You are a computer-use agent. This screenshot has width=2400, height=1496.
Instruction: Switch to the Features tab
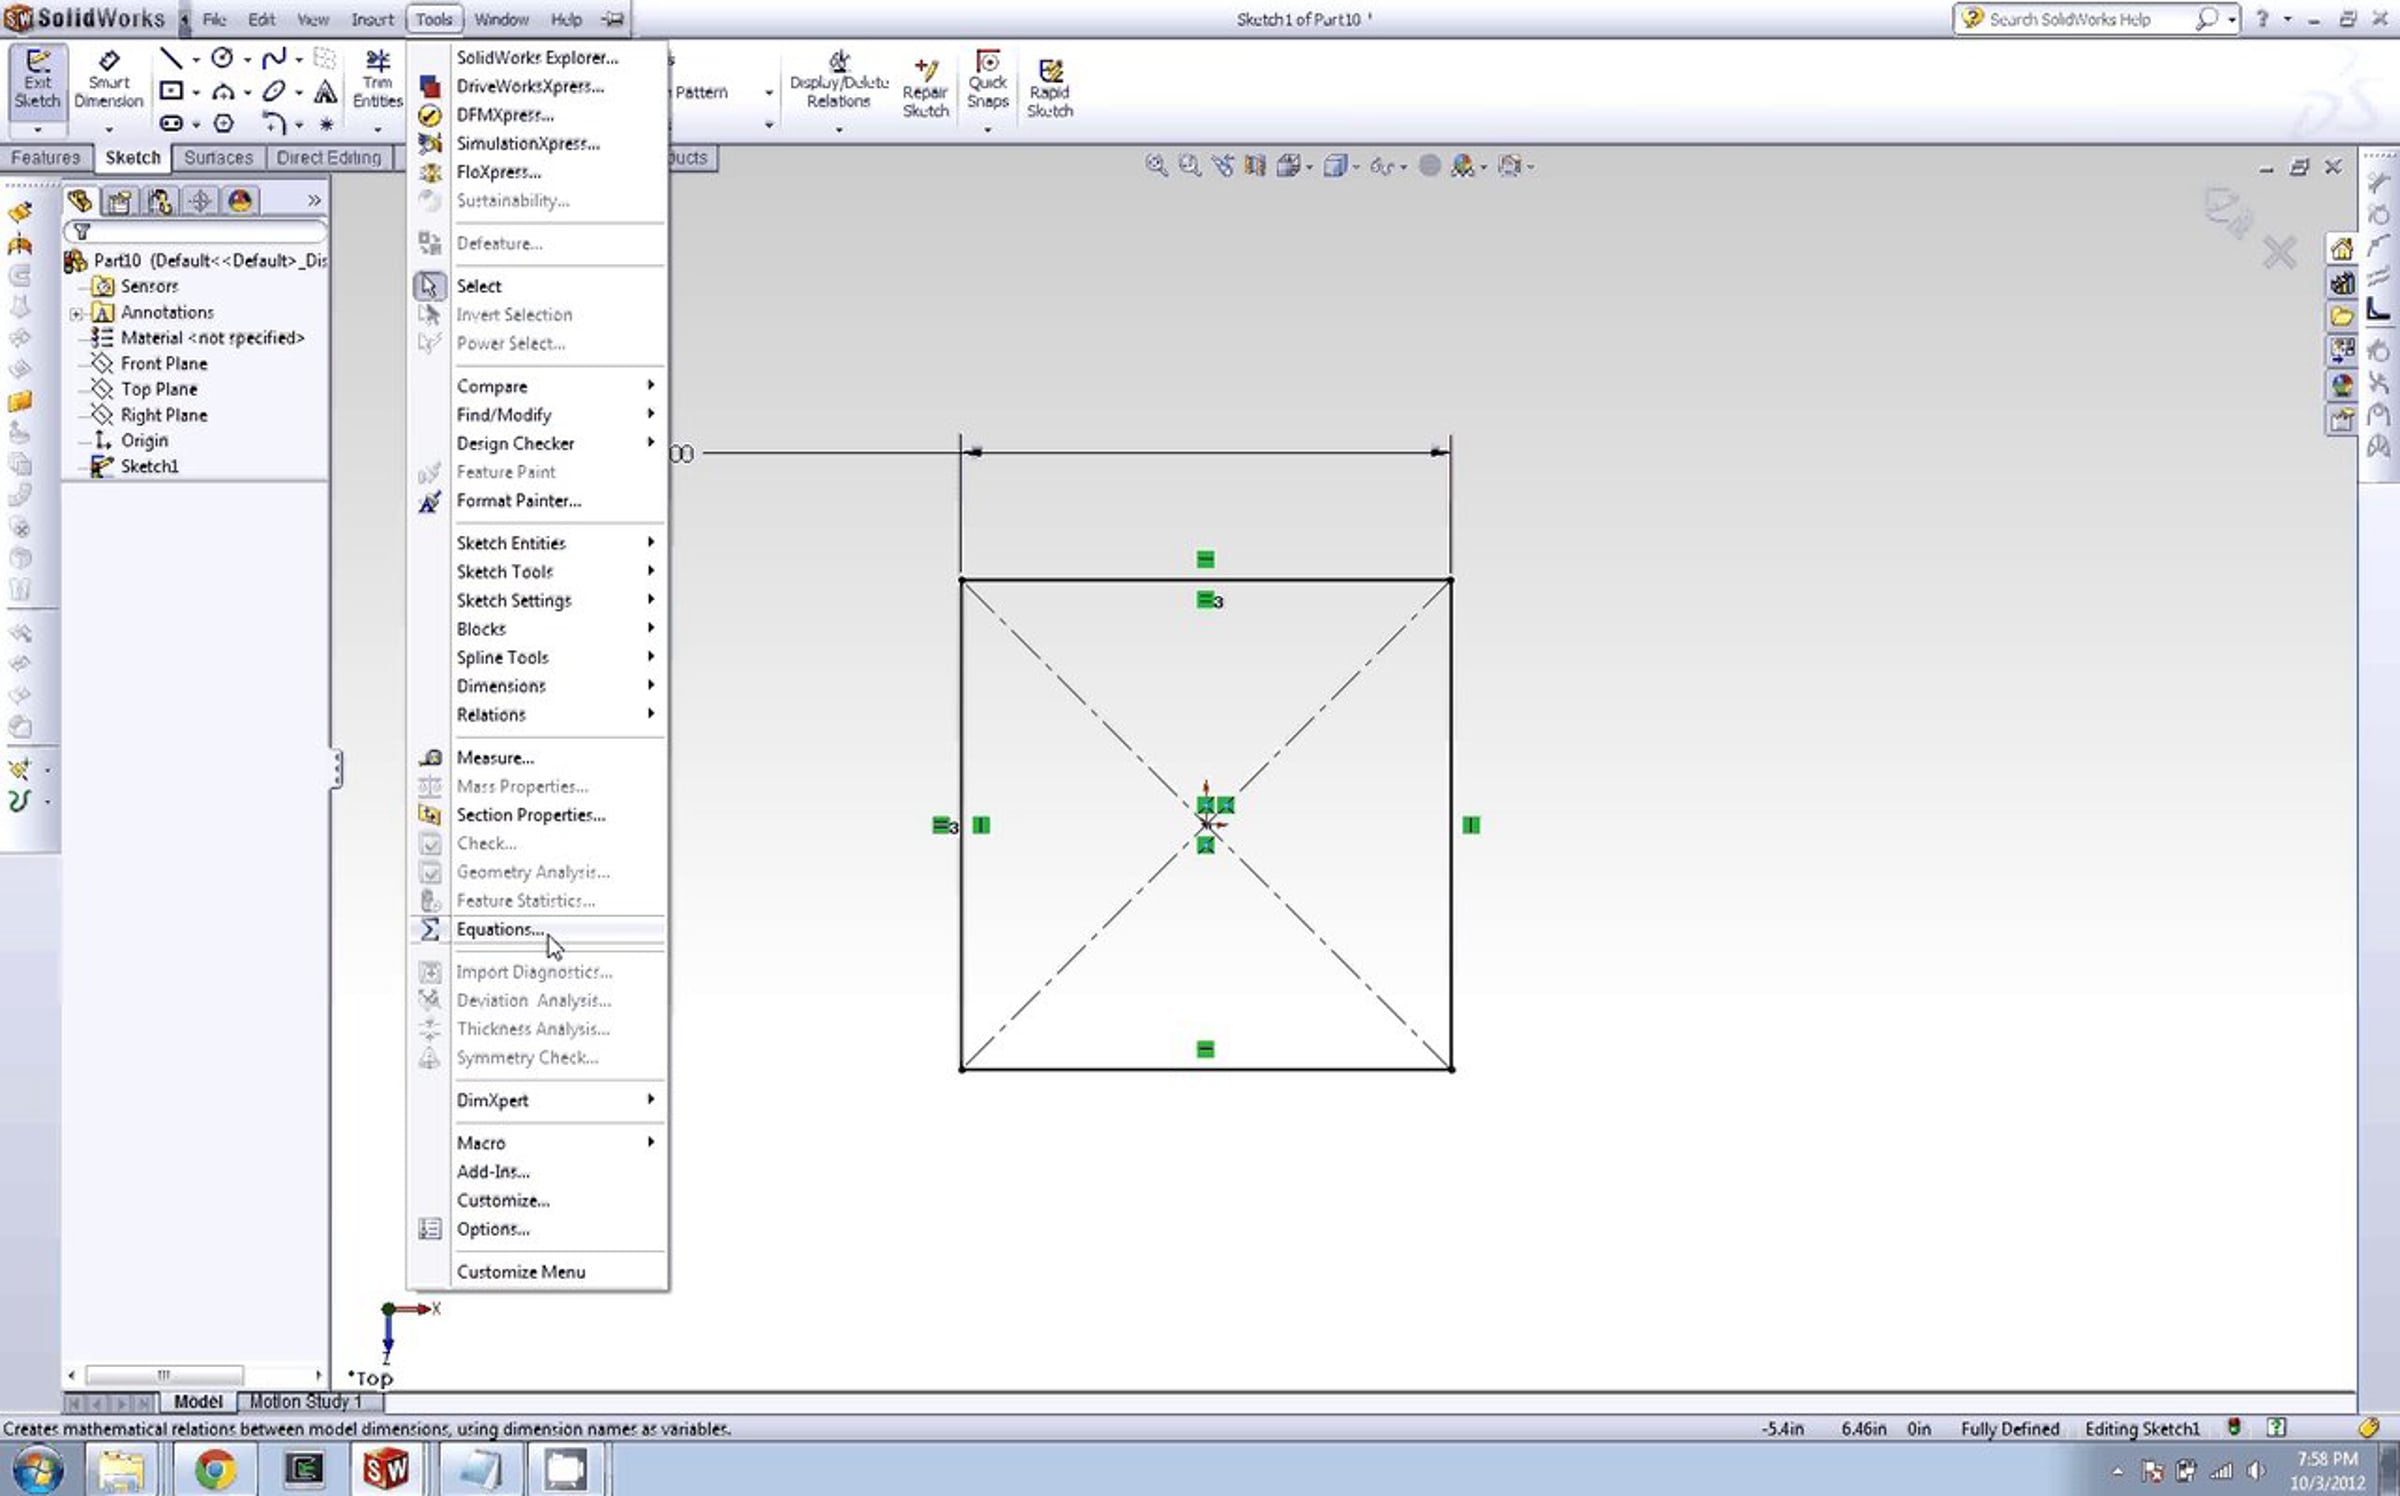click(46, 158)
